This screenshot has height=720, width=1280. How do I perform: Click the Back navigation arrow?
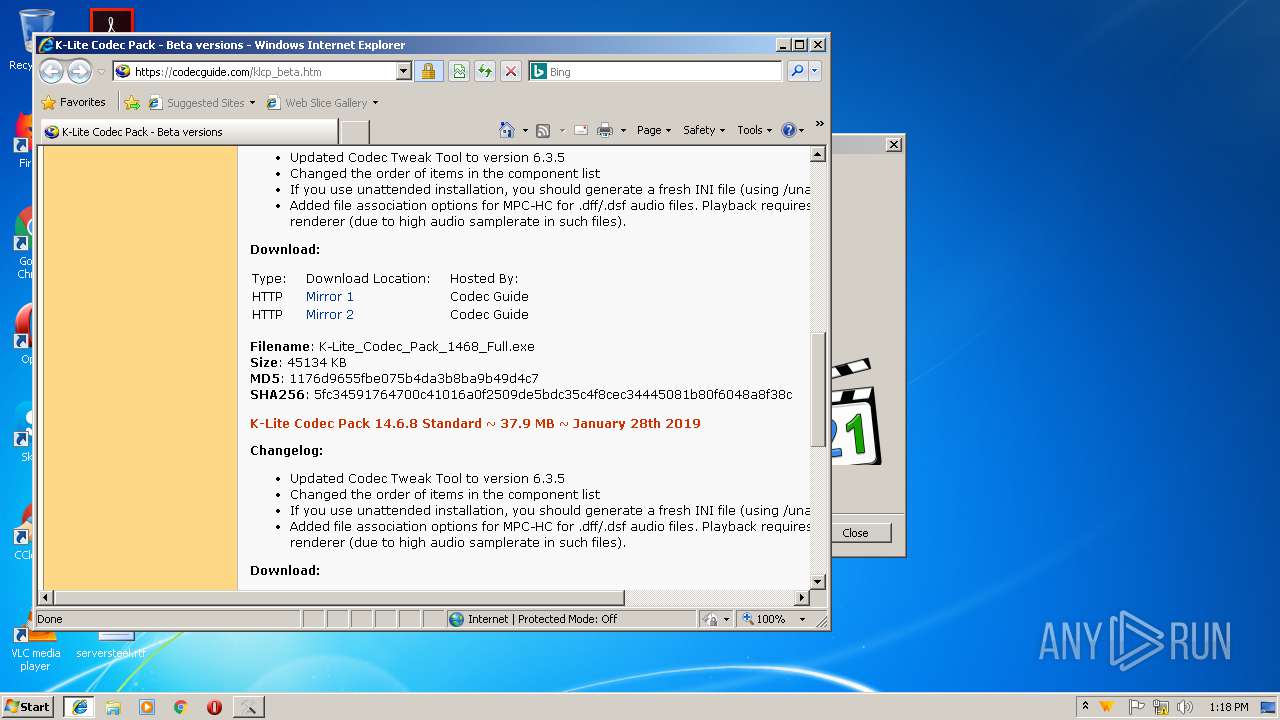[x=52, y=71]
